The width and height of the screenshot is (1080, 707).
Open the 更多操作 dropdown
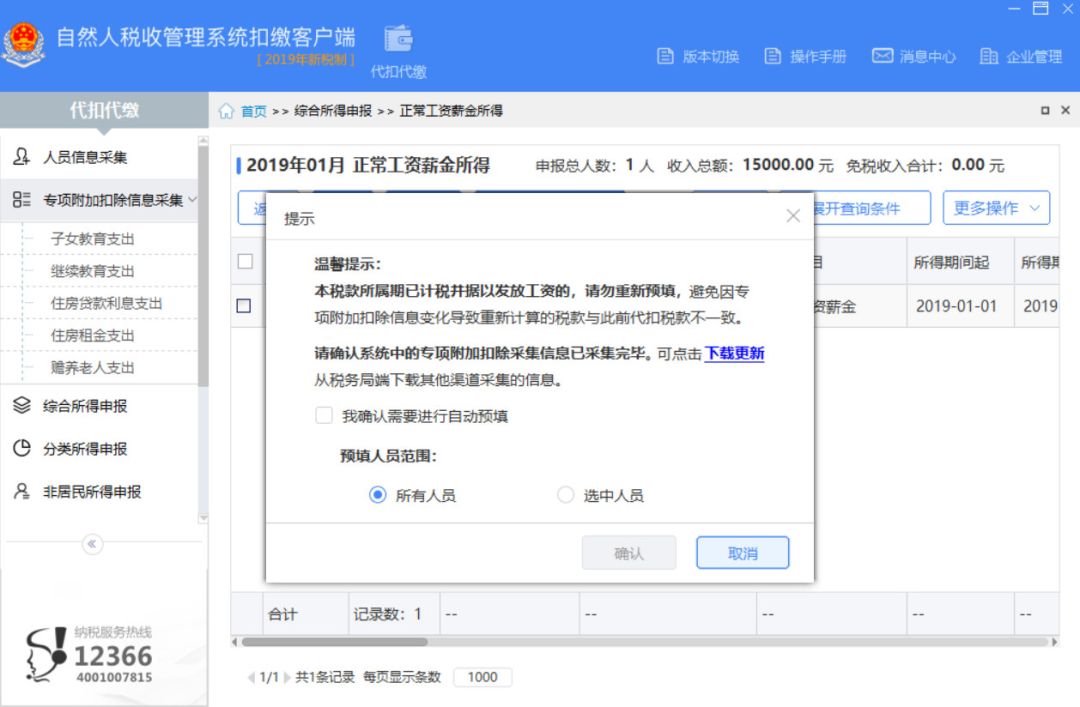pyautogui.click(x=996, y=207)
